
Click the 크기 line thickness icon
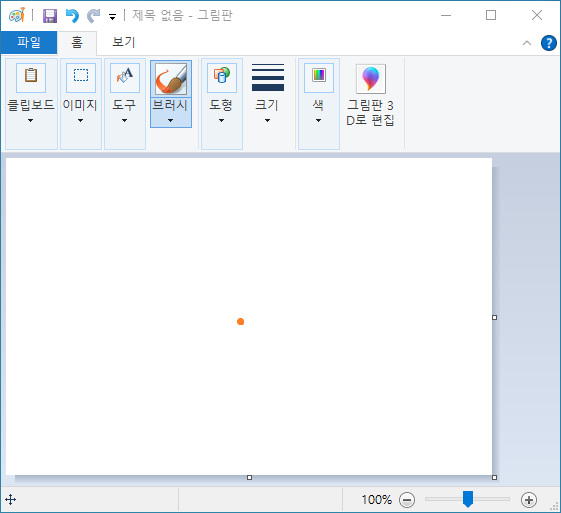pyautogui.click(x=268, y=77)
